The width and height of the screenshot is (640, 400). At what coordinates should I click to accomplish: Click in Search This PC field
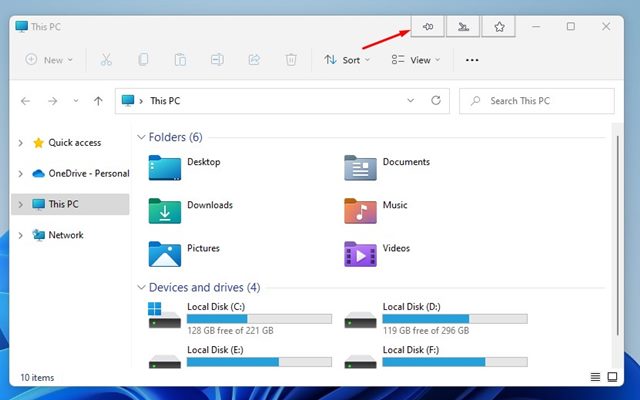(536, 101)
